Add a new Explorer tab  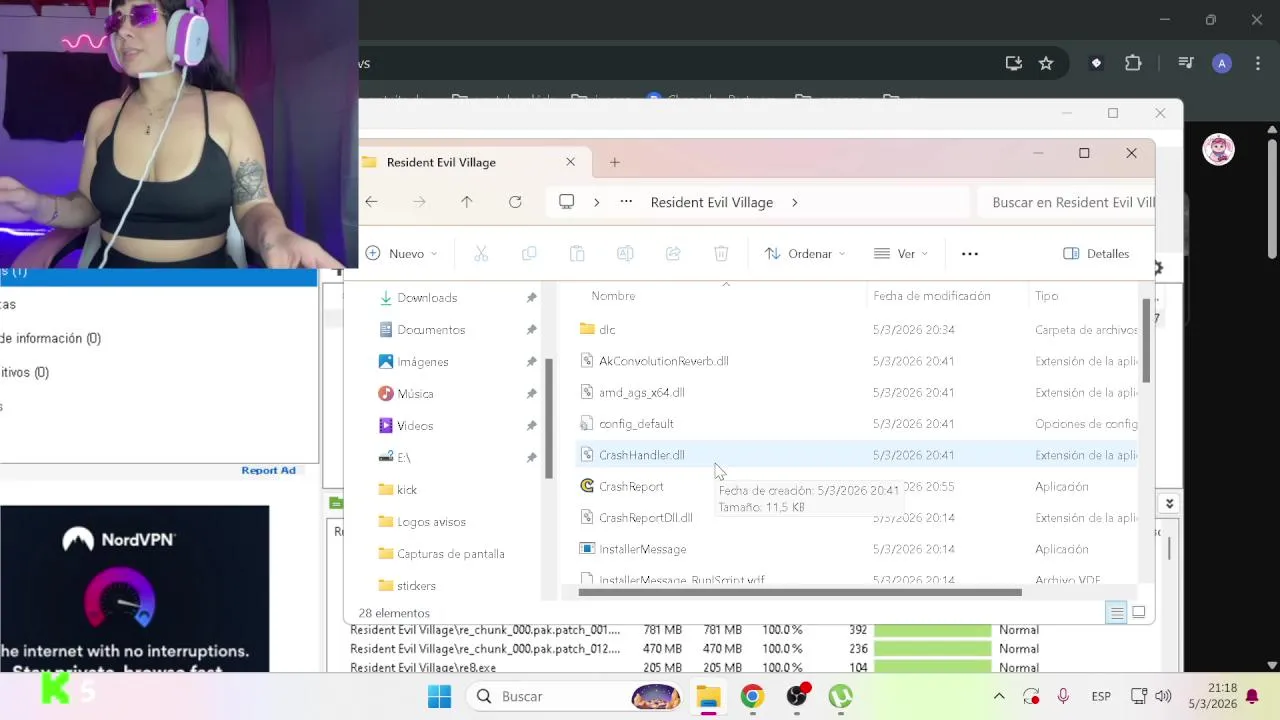615,162
